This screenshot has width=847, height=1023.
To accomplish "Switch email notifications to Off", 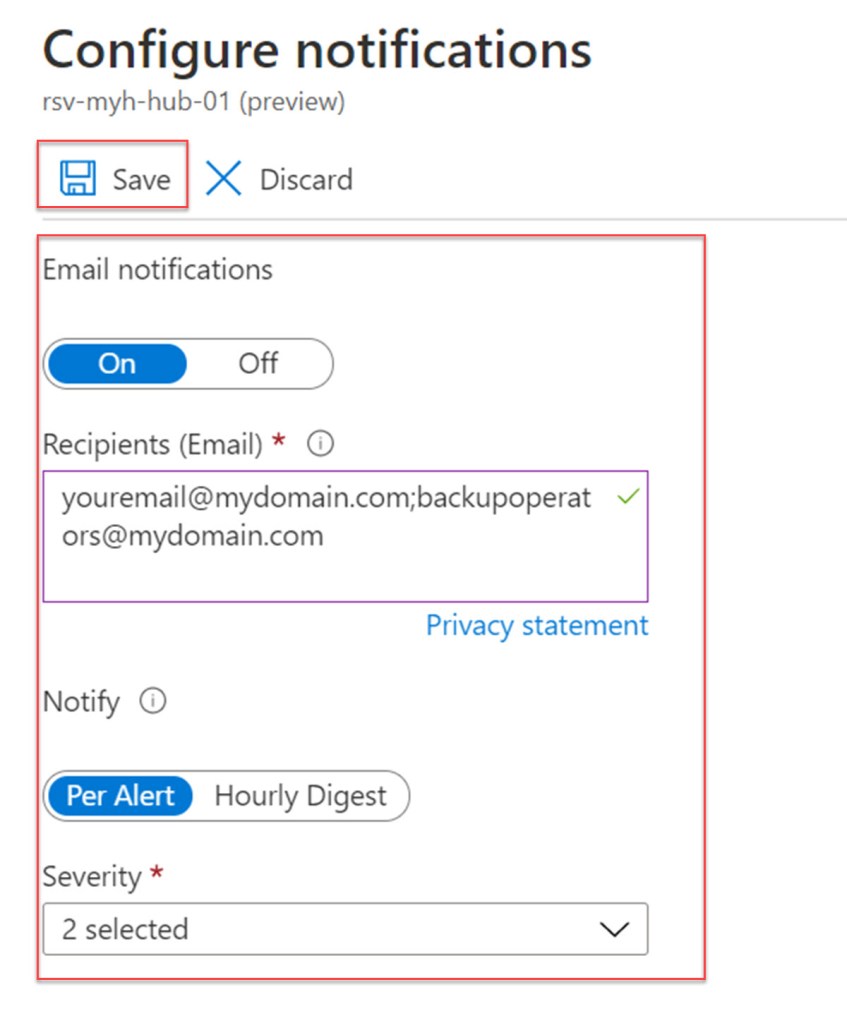I will click(x=258, y=363).
